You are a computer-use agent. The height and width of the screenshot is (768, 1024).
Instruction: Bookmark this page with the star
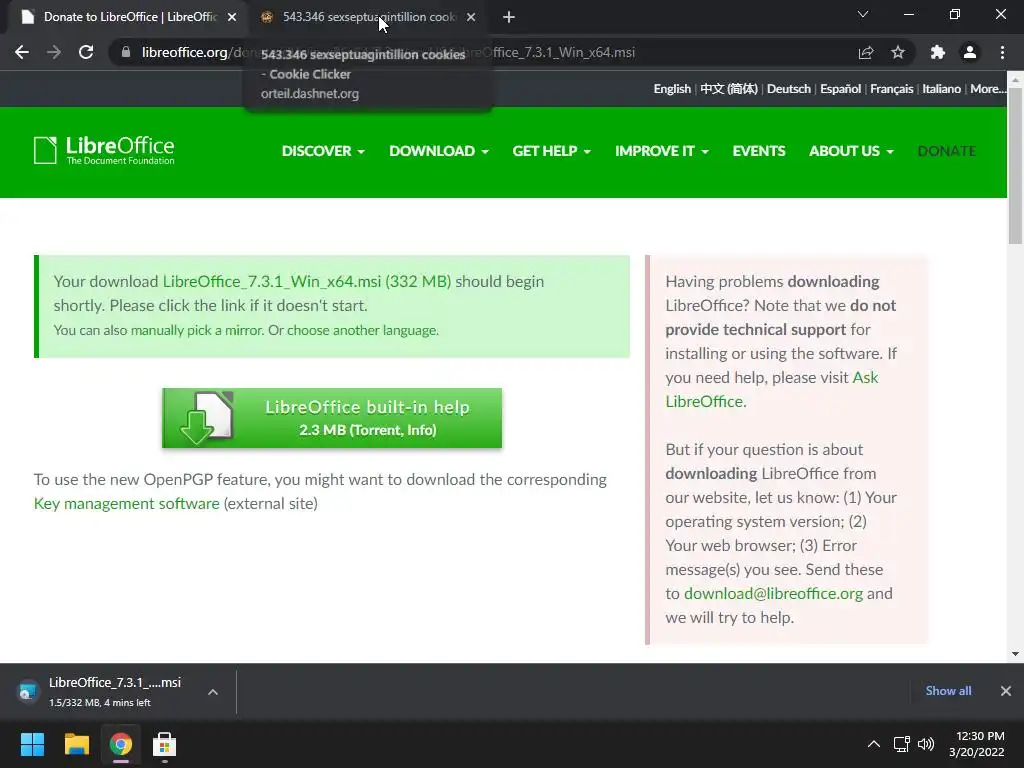point(898,52)
